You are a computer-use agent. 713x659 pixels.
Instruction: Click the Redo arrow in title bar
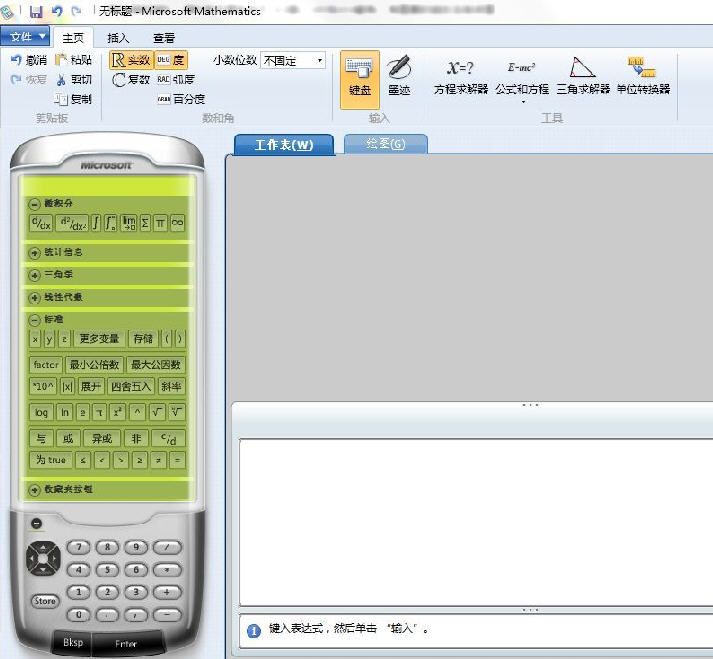76,11
